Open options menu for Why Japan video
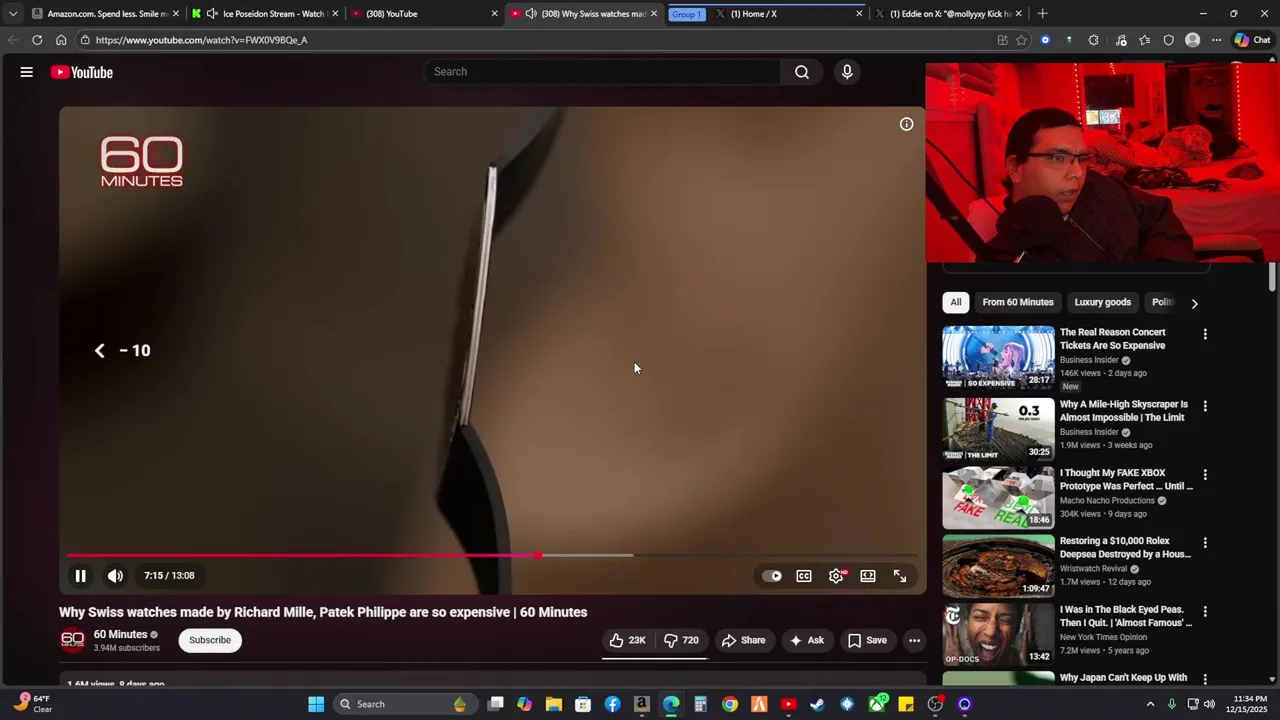The image size is (1280, 720). 1205,679
